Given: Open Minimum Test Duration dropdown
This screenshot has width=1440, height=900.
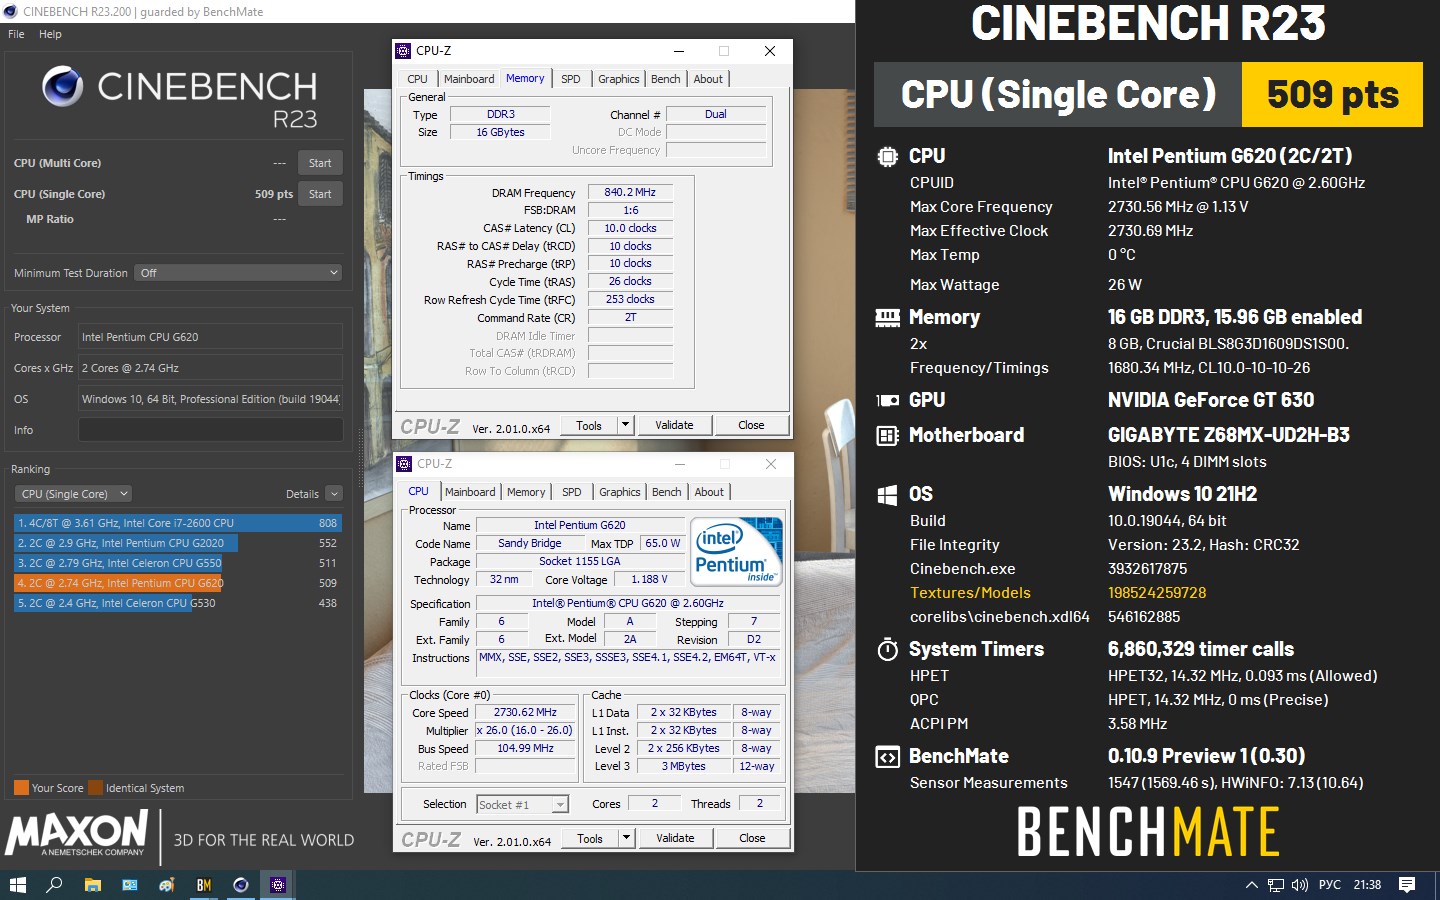Looking at the screenshot, I should [x=239, y=273].
